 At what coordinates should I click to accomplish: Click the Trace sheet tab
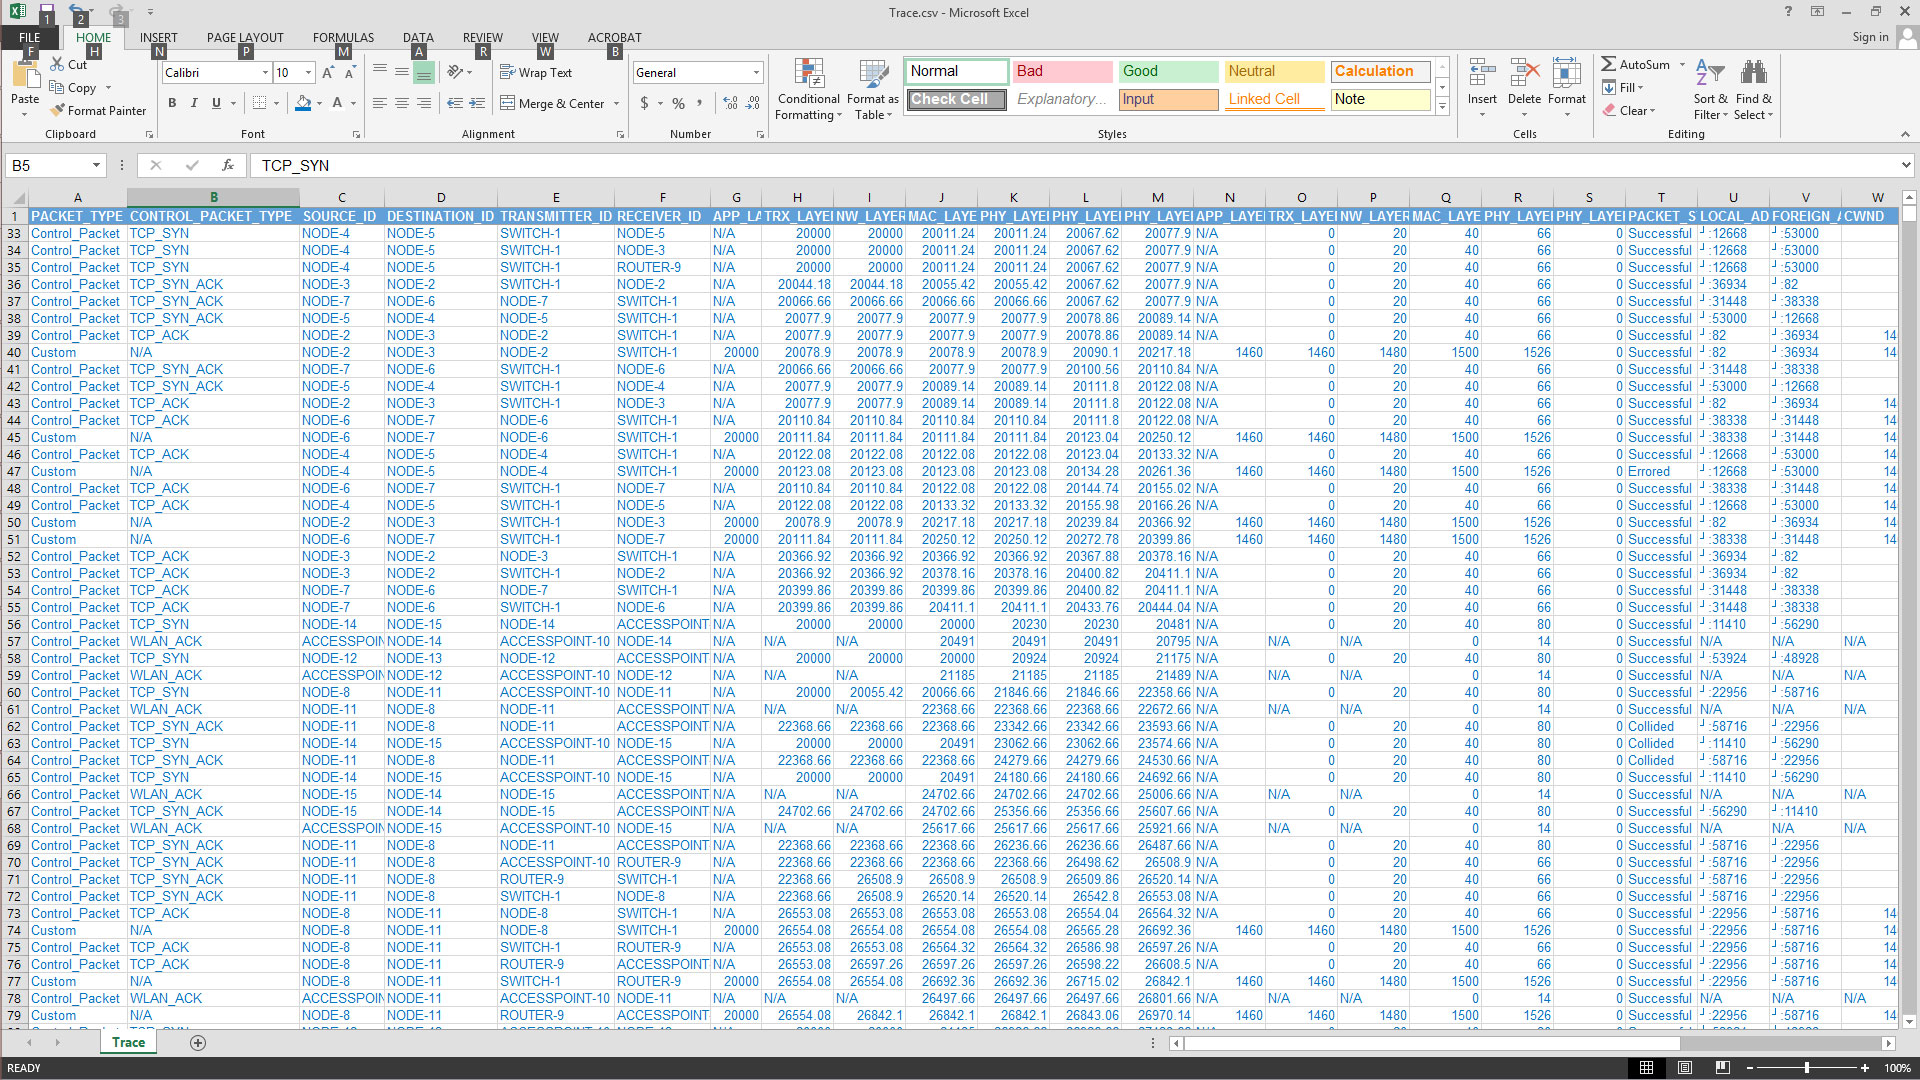pos(128,1042)
